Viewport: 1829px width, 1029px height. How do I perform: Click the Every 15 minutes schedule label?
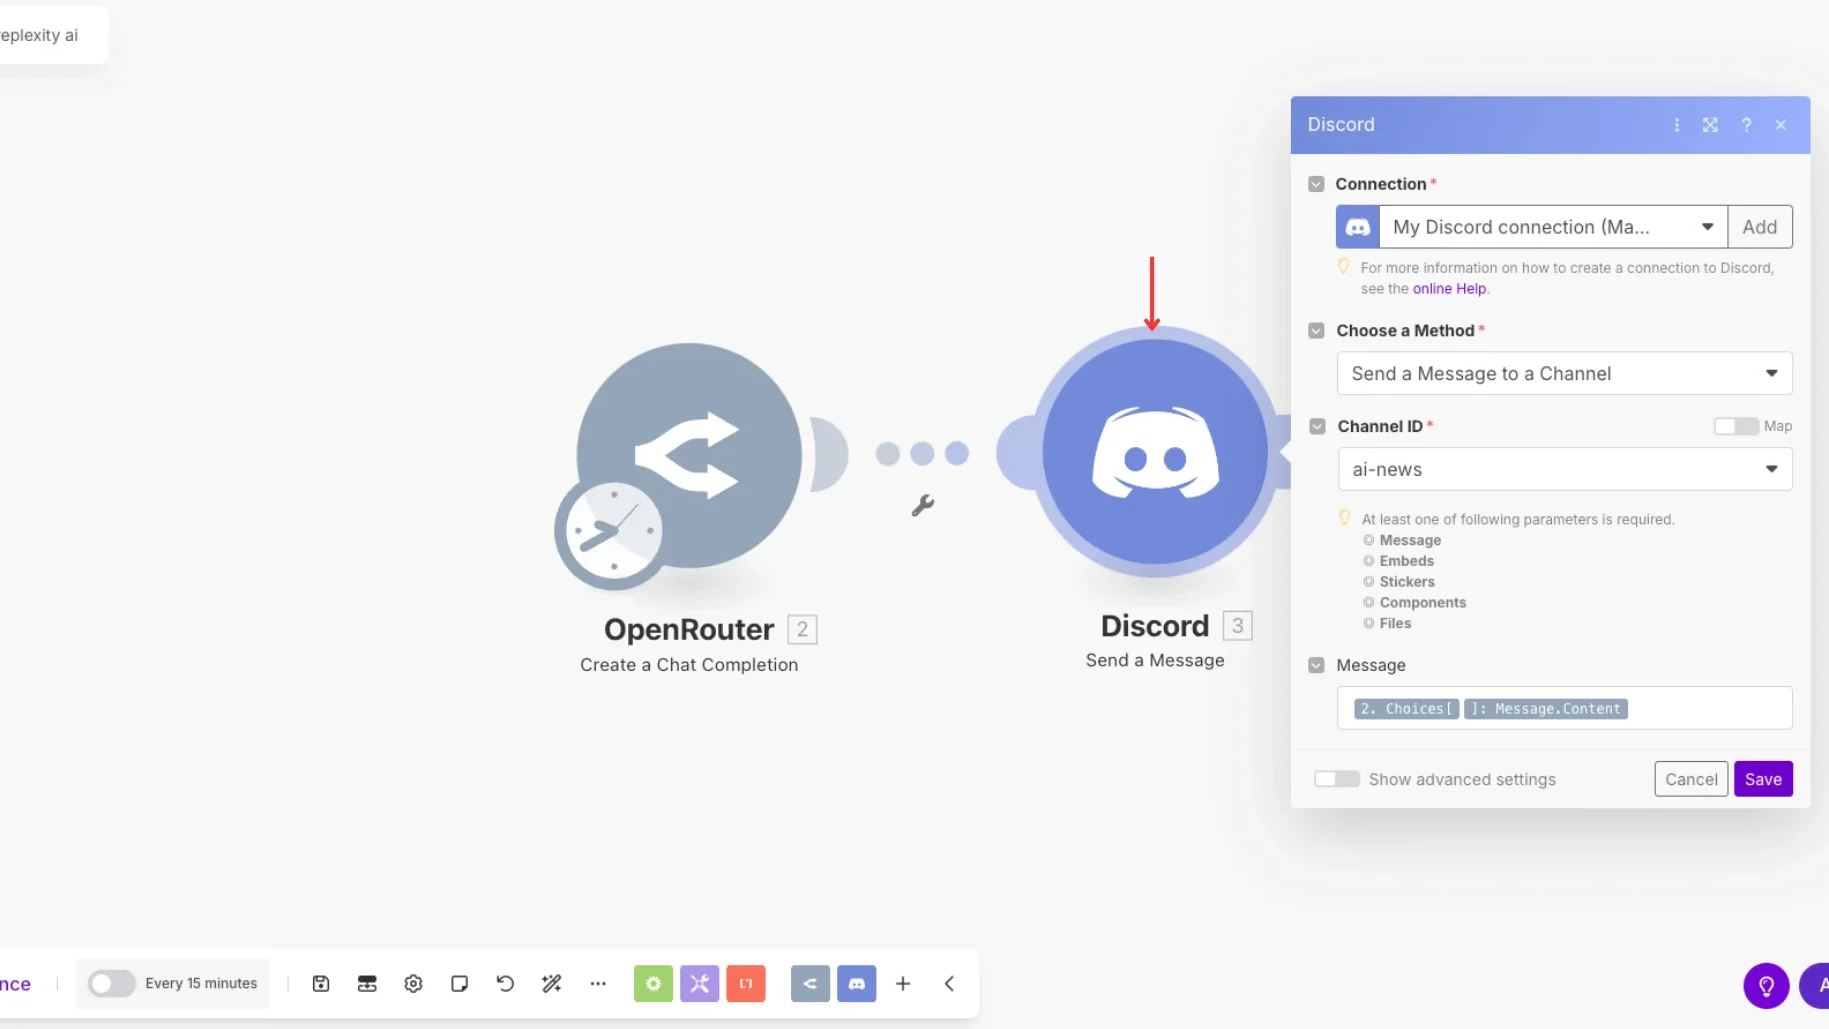(201, 983)
